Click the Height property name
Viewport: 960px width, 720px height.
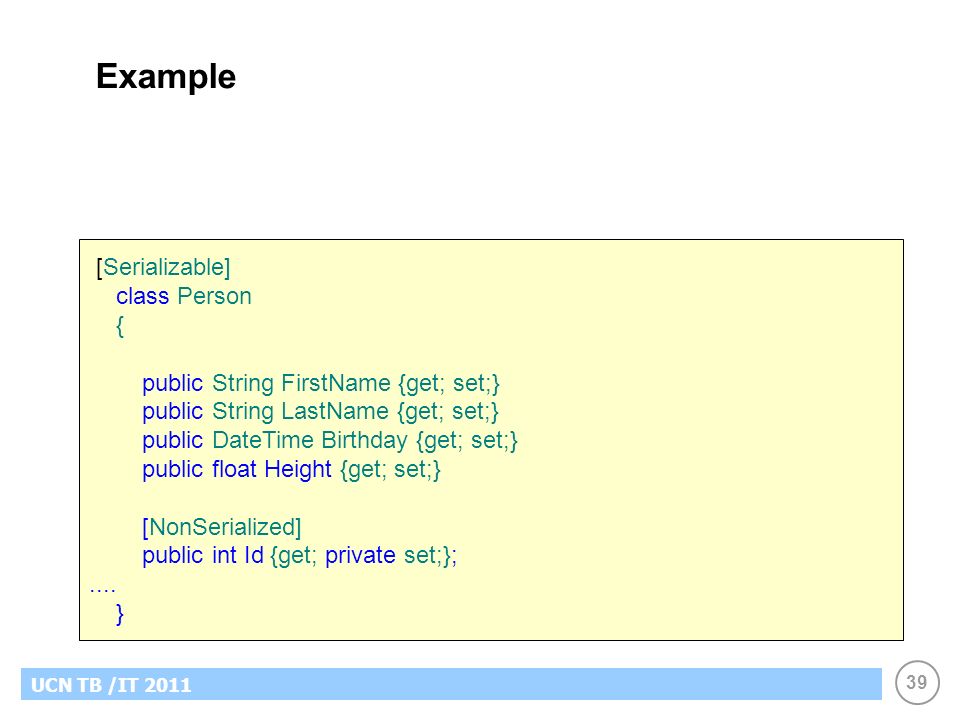[298, 470]
